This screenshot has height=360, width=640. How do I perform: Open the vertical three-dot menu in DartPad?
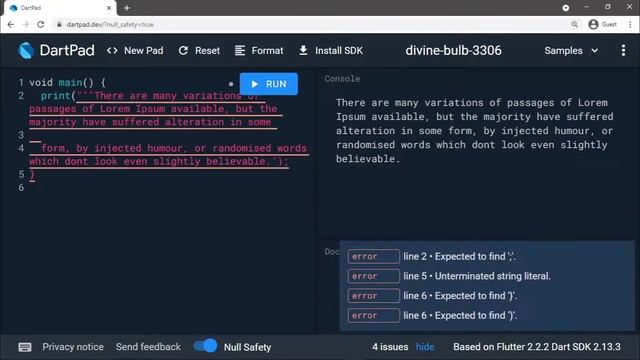click(x=623, y=51)
